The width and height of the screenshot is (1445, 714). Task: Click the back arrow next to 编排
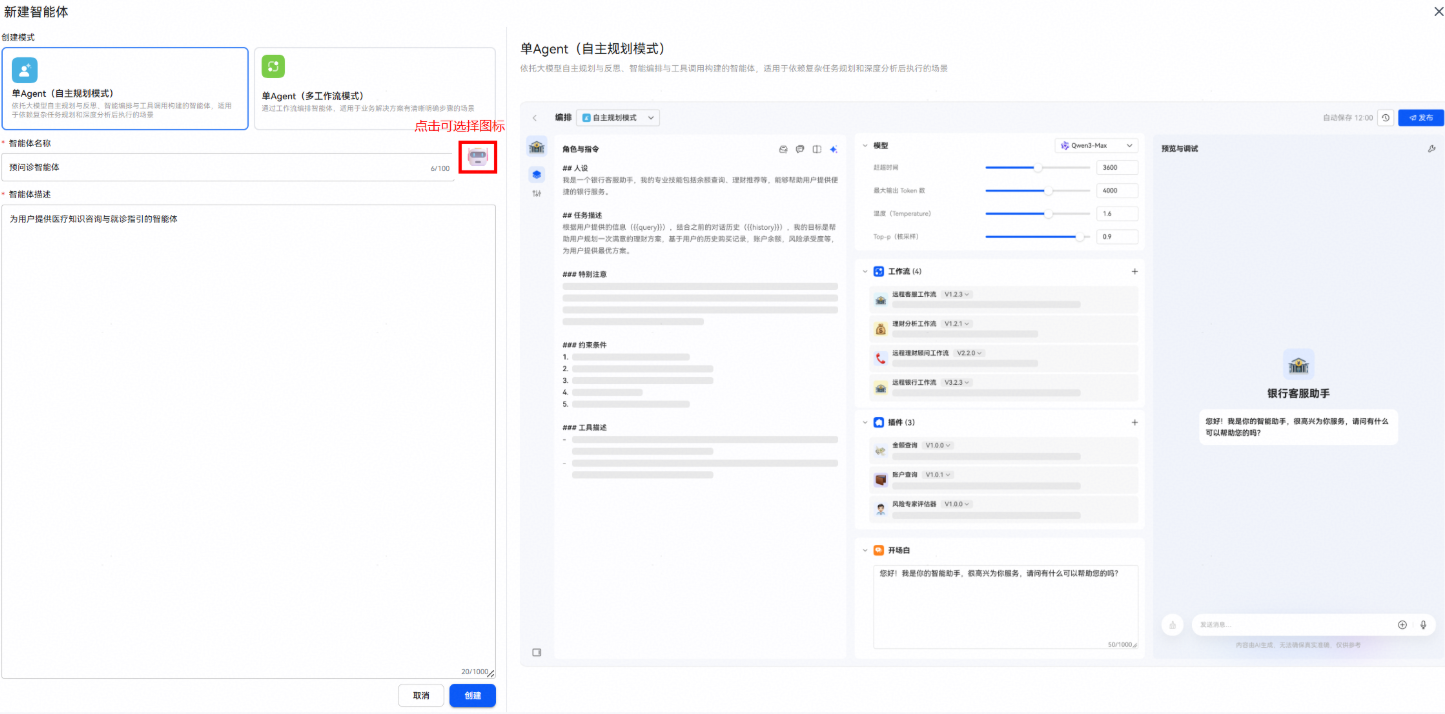(535, 118)
